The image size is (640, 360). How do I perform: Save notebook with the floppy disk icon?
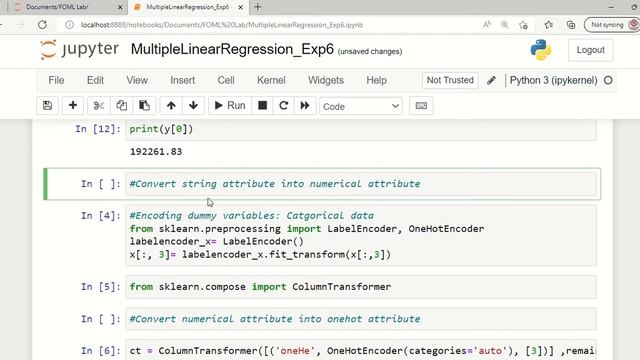coord(47,106)
